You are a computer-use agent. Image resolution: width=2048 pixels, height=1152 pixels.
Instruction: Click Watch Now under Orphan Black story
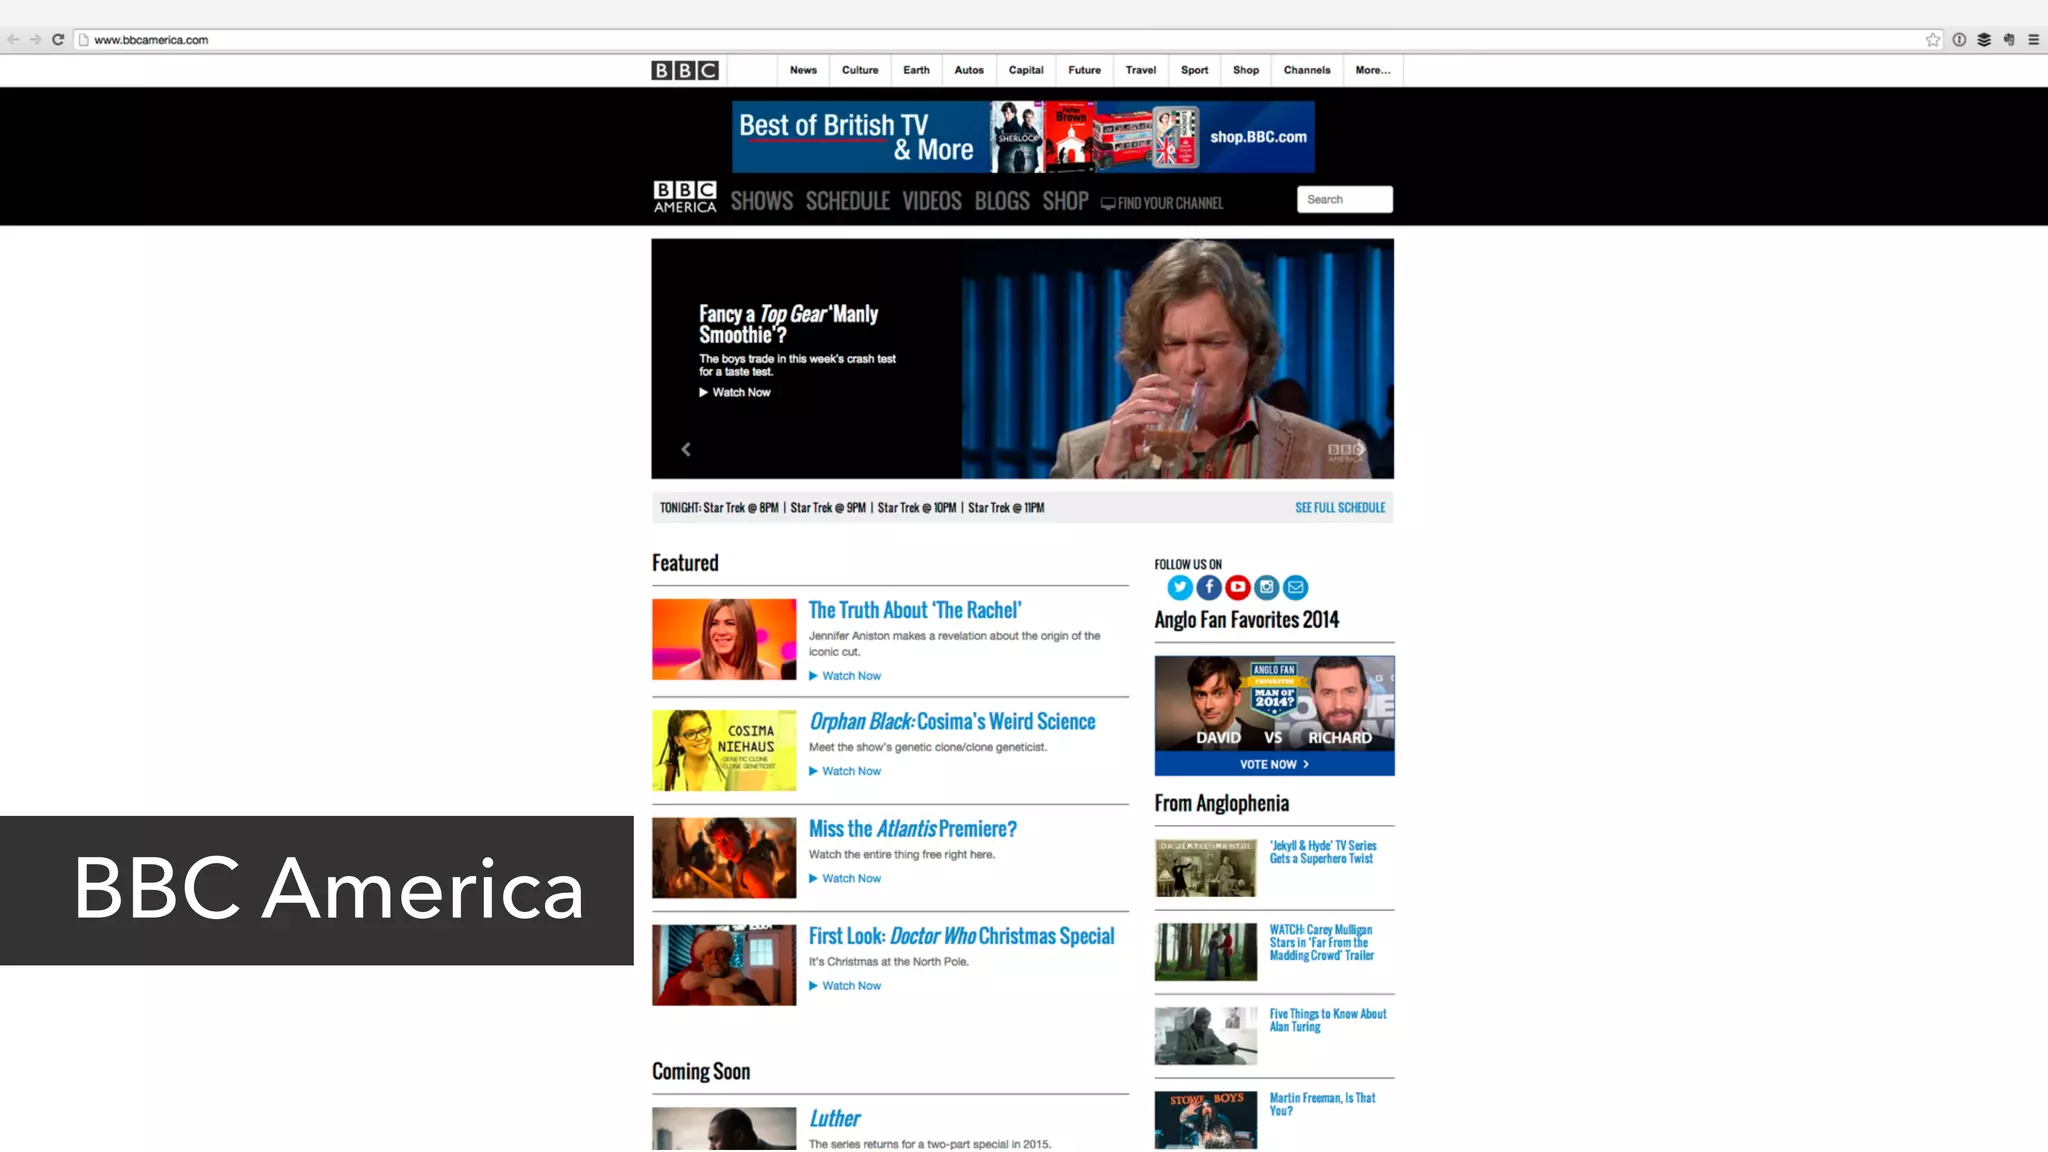tap(845, 771)
